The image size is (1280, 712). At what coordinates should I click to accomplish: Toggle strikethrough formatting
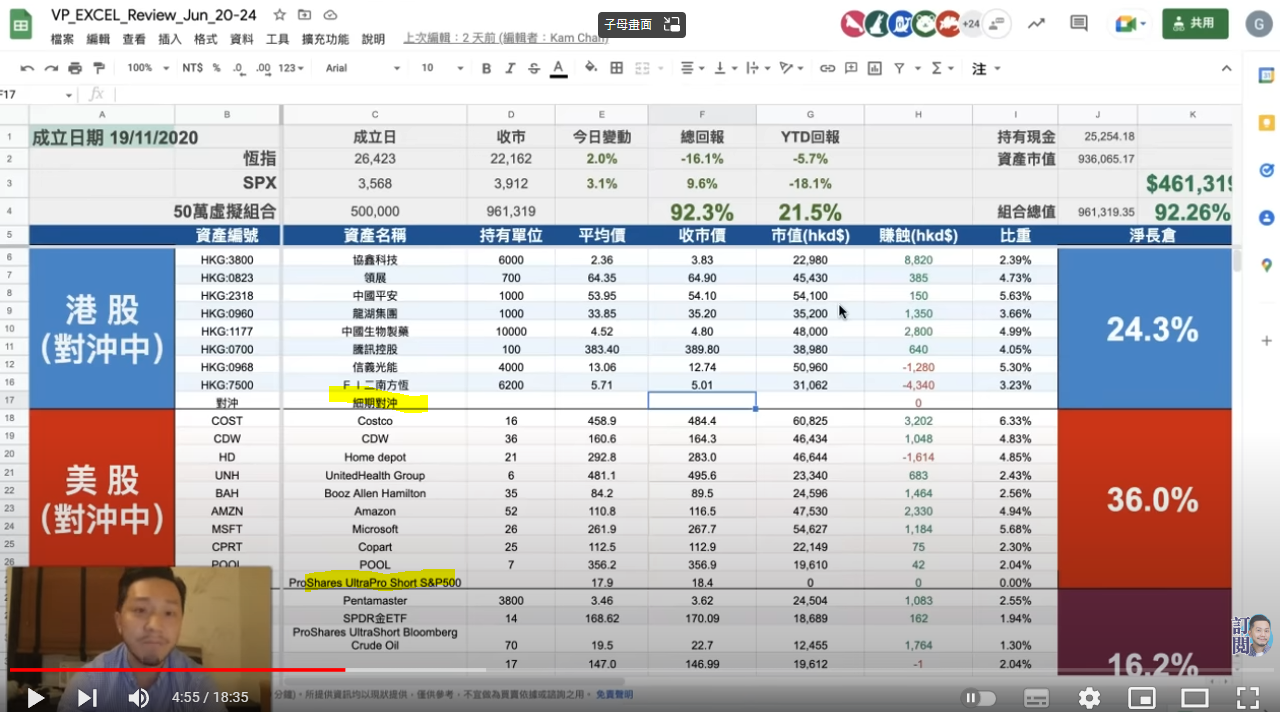click(x=535, y=68)
